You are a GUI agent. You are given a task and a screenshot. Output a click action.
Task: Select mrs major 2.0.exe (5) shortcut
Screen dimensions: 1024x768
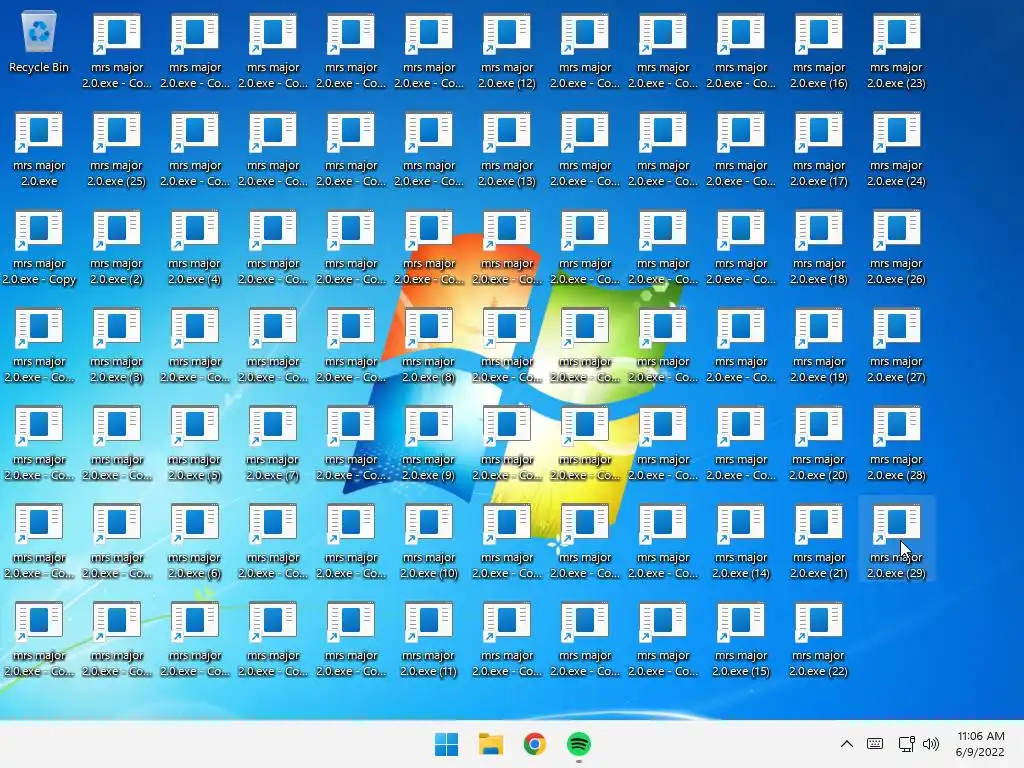point(195,443)
